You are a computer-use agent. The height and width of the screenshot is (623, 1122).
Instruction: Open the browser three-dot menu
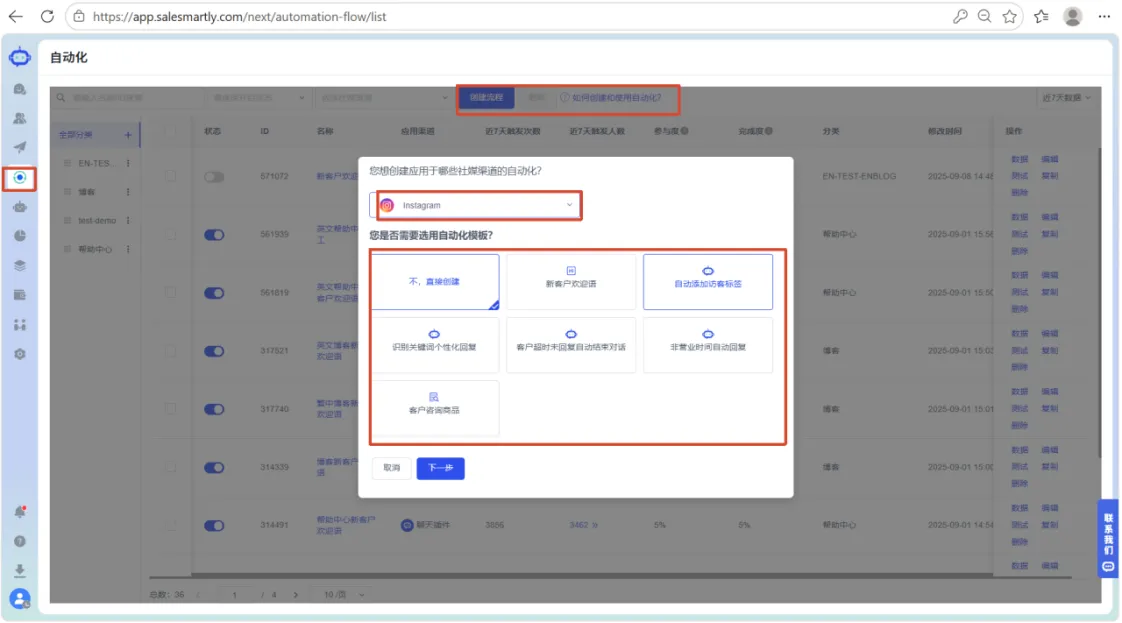point(1104,16)
